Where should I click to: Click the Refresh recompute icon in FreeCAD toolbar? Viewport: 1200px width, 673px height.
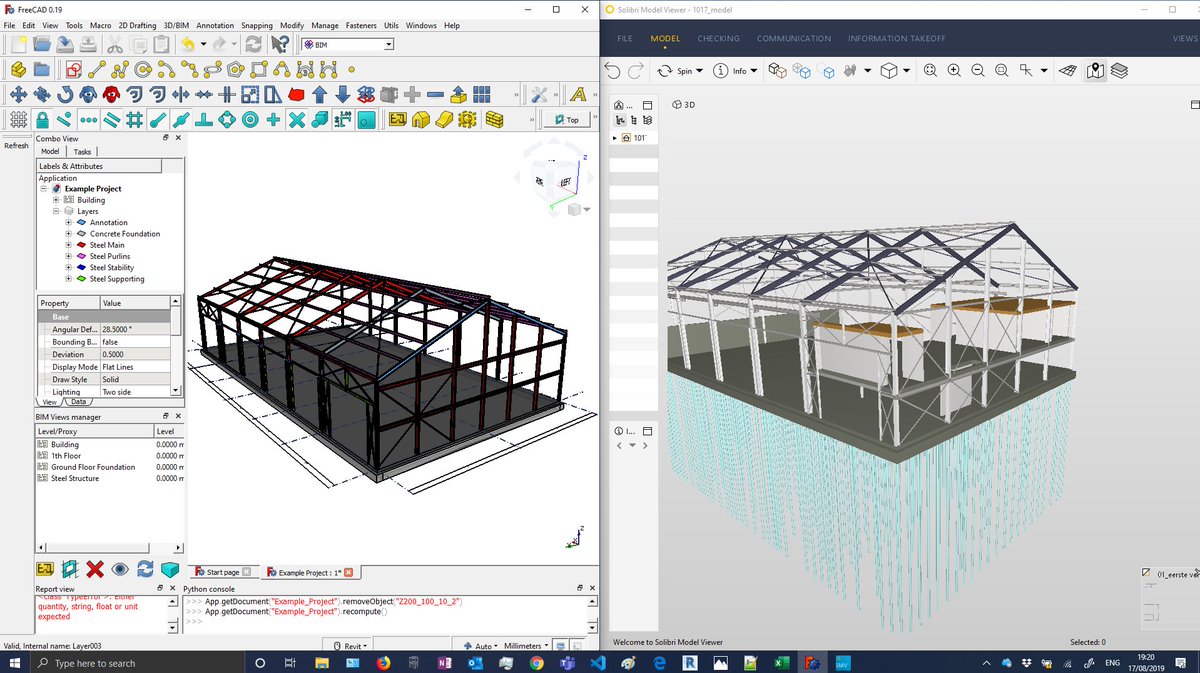254,44
